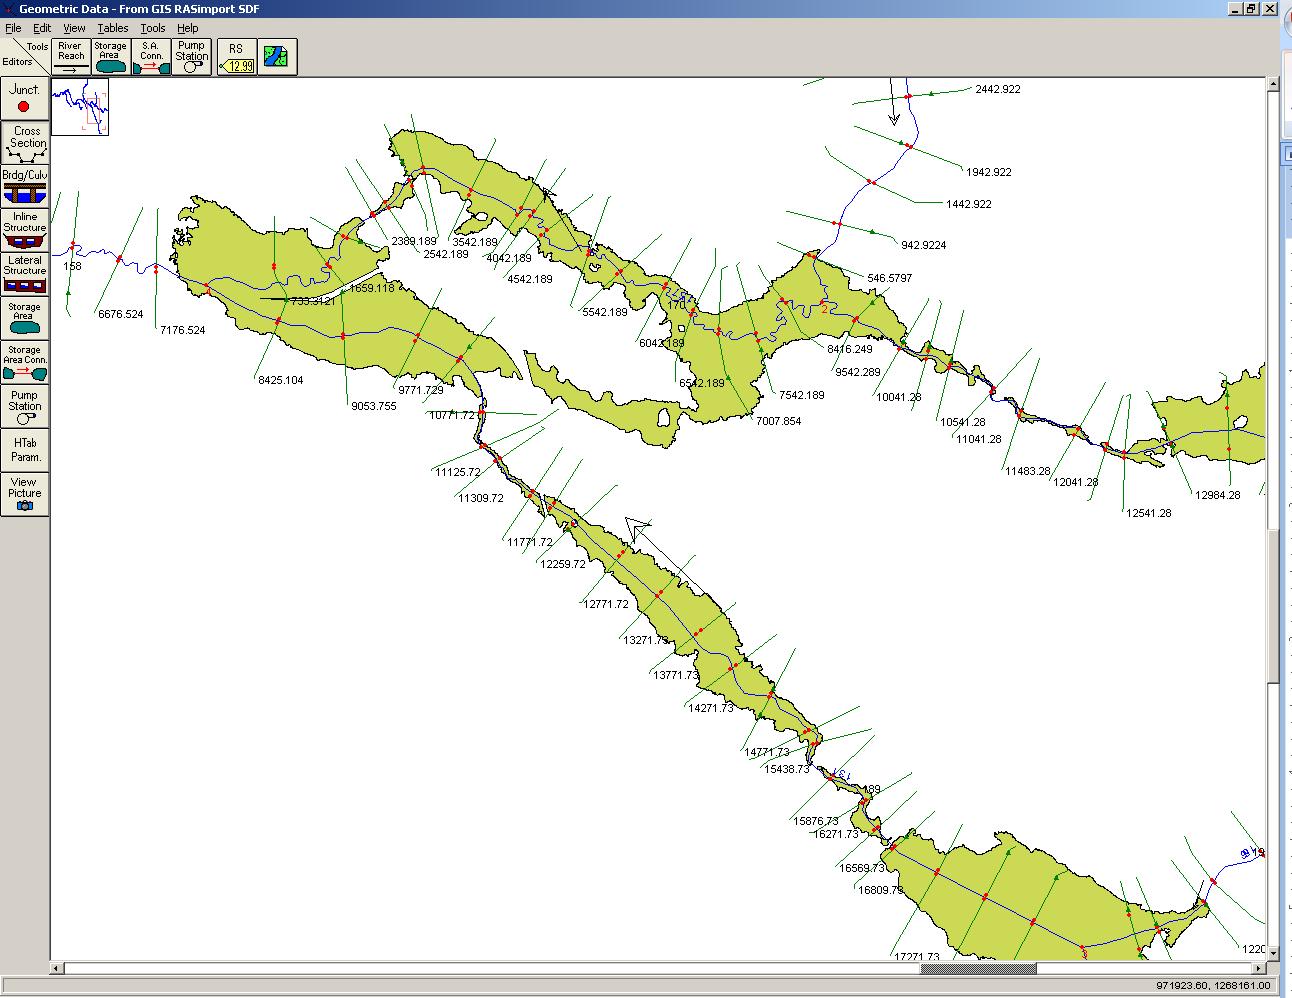Click the RS river station tag button

237,57
